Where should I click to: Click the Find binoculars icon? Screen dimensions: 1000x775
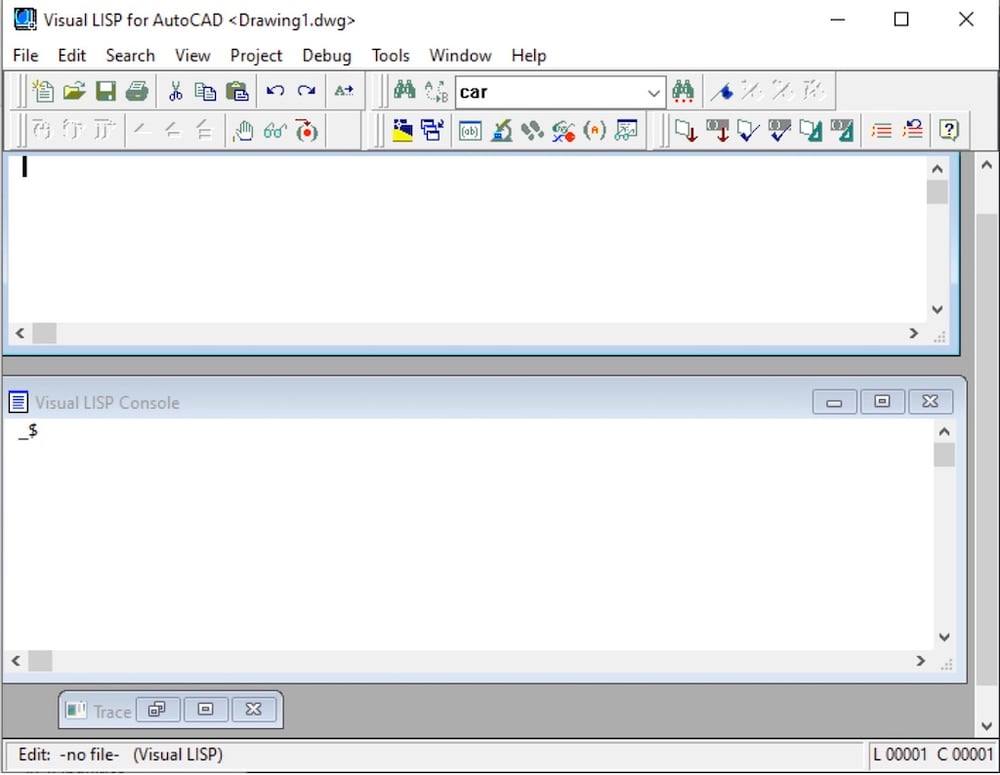(x=404, y=92)
